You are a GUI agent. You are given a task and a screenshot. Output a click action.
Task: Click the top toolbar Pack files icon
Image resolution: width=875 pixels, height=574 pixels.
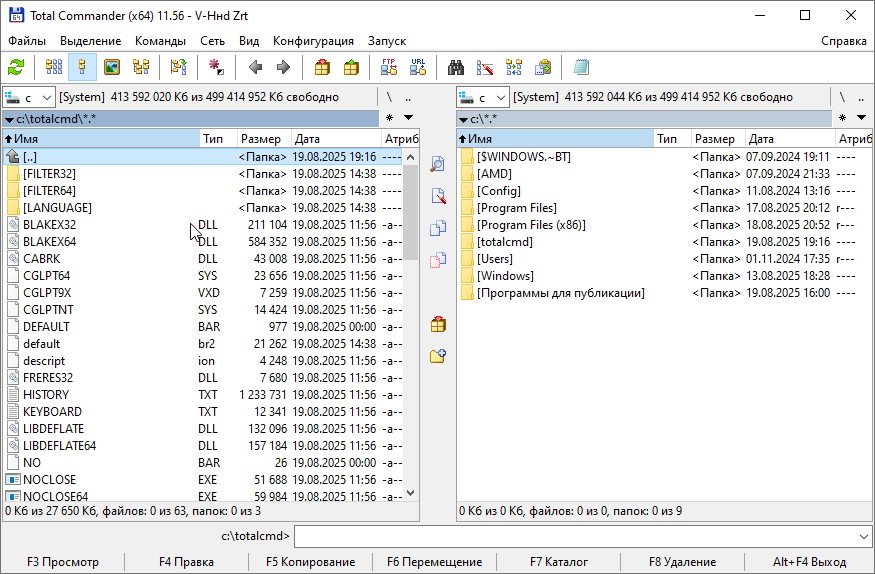click(322, 67)
